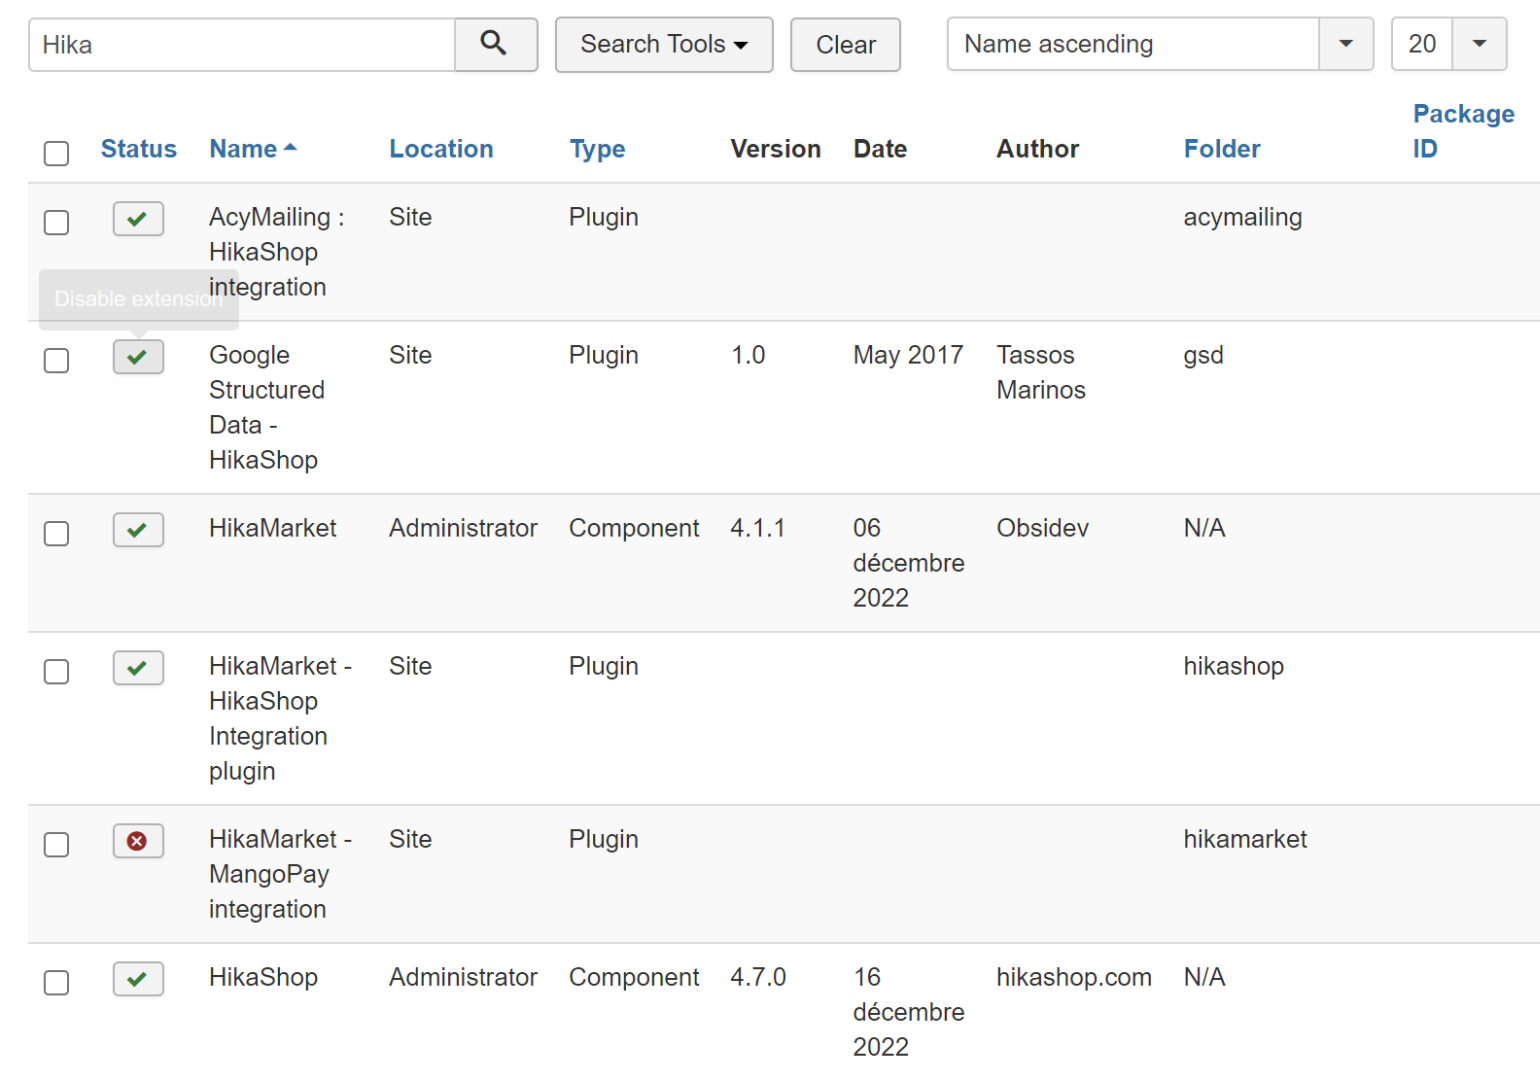Tick the checkbox for HikaShop component
The image size is (1540, 1080).
[x=57, y=982]
